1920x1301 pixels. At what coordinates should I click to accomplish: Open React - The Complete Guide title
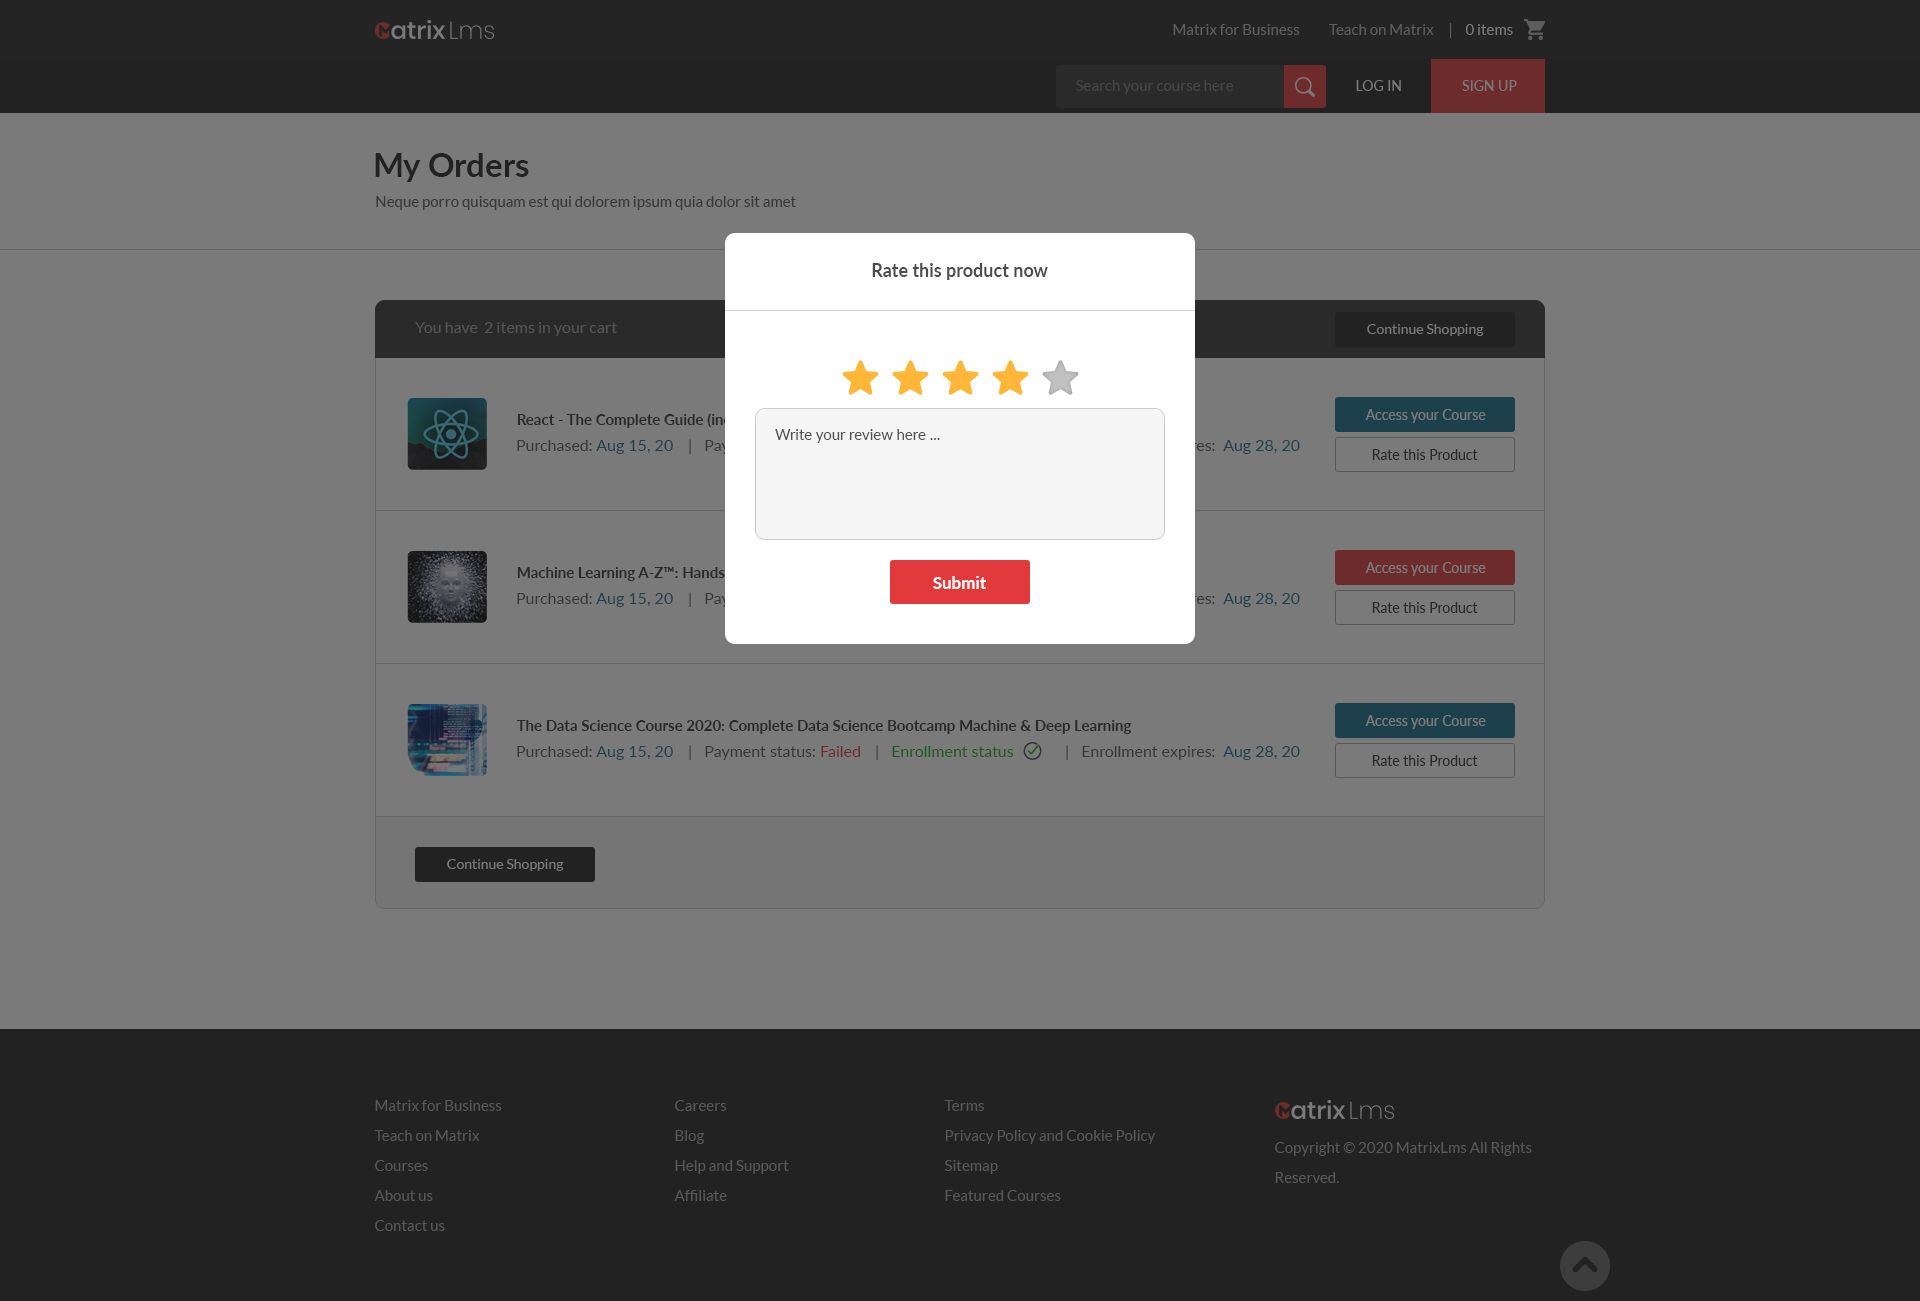(620, 419)
